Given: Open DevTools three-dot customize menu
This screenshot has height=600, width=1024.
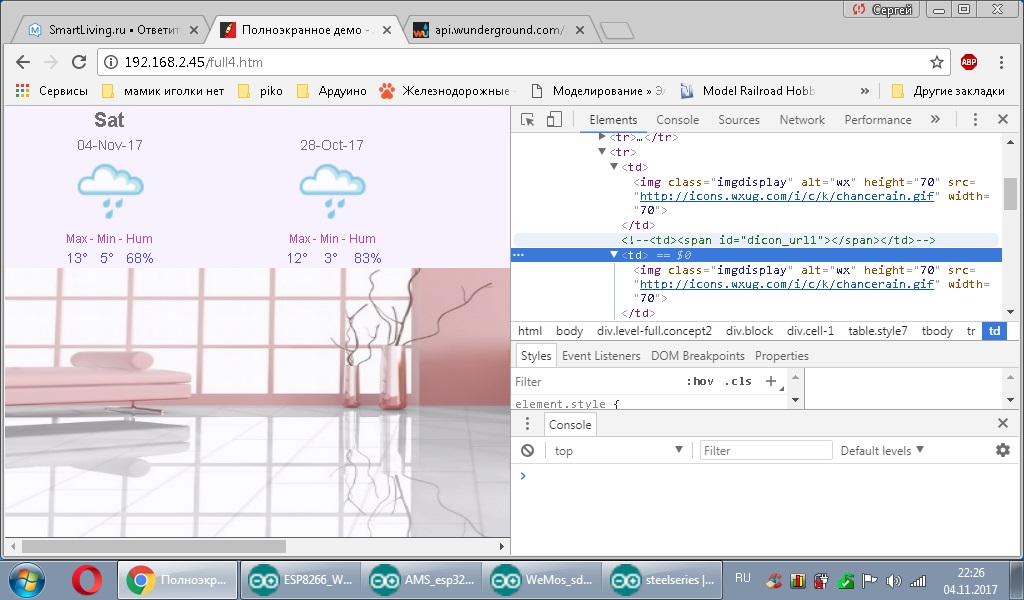Looking at the screenshot, I should (x=976, y=120).
